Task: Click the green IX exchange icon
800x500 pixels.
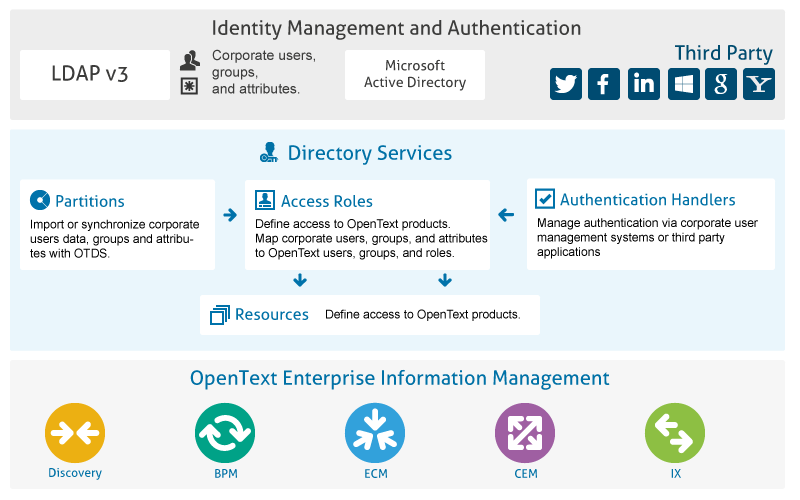Action: click(x=675, y=433)
